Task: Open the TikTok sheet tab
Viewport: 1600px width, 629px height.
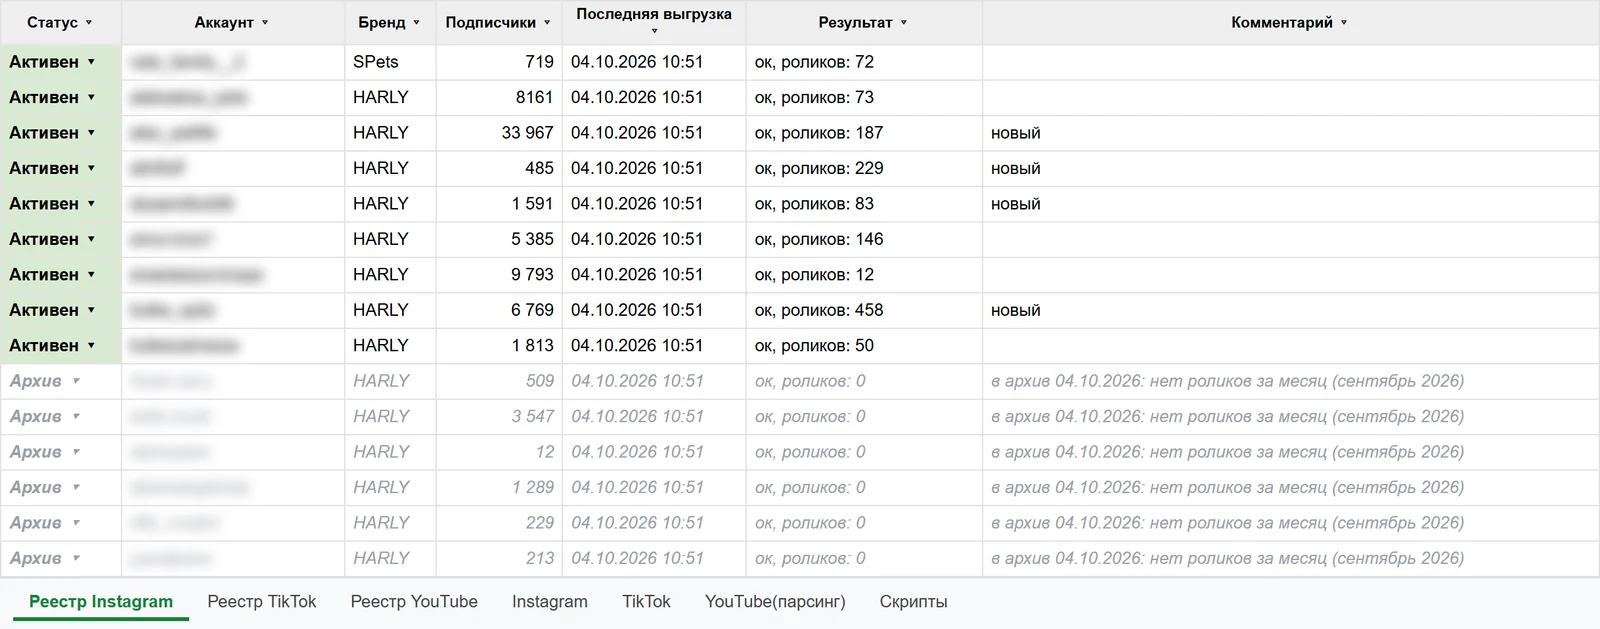Action: (646, 602)
